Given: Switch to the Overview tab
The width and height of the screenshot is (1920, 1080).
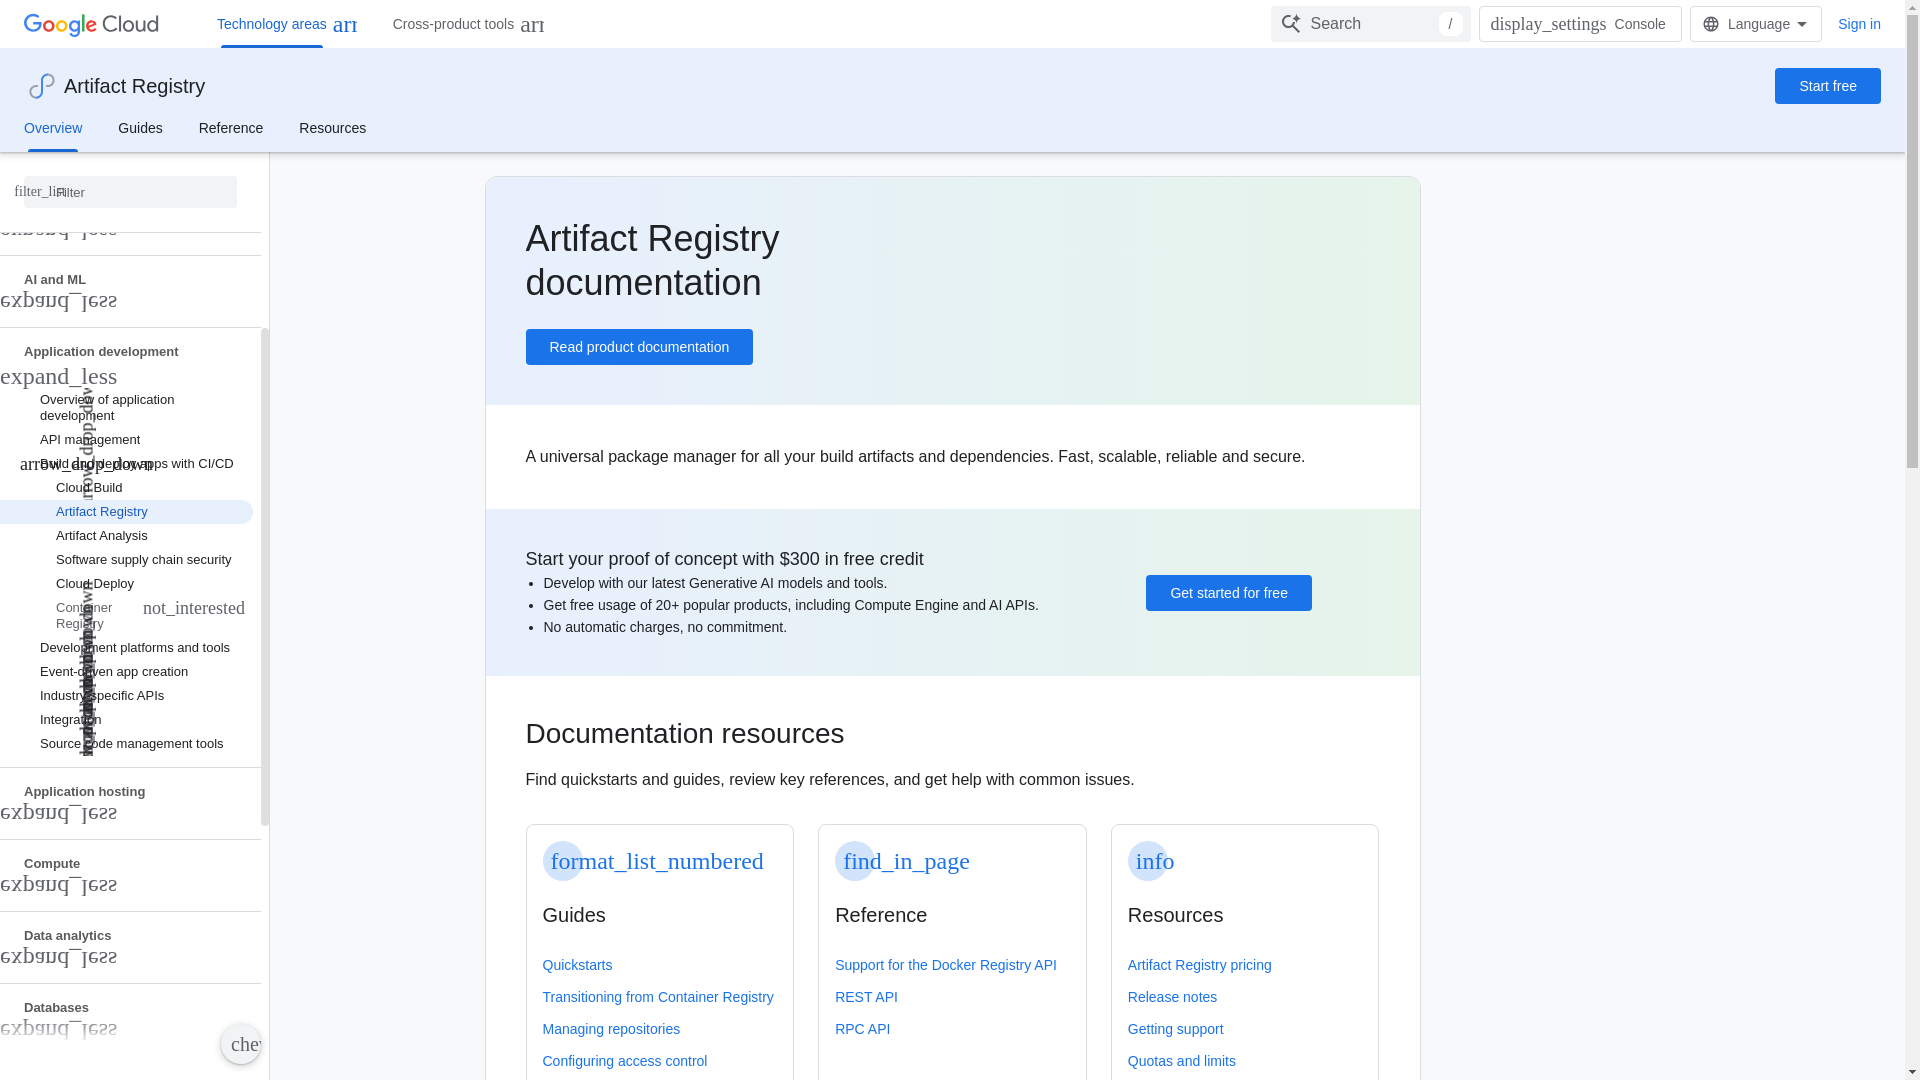Looking at the screenshot, I should (53, 128).
